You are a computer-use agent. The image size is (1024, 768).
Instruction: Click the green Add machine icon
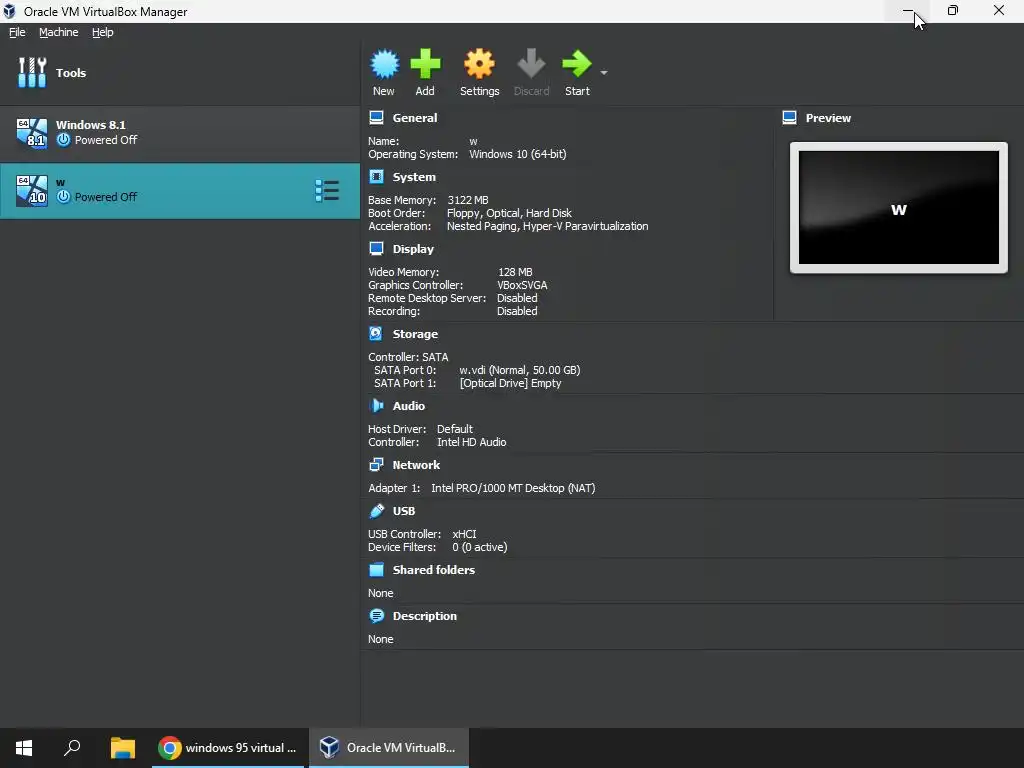(425, 64)
